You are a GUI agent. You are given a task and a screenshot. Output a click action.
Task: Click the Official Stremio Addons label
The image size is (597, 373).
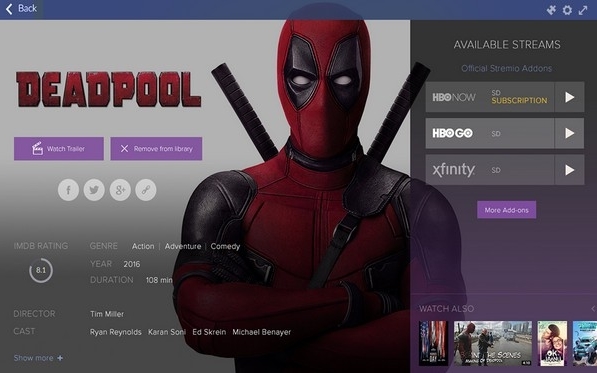[506, 69]
